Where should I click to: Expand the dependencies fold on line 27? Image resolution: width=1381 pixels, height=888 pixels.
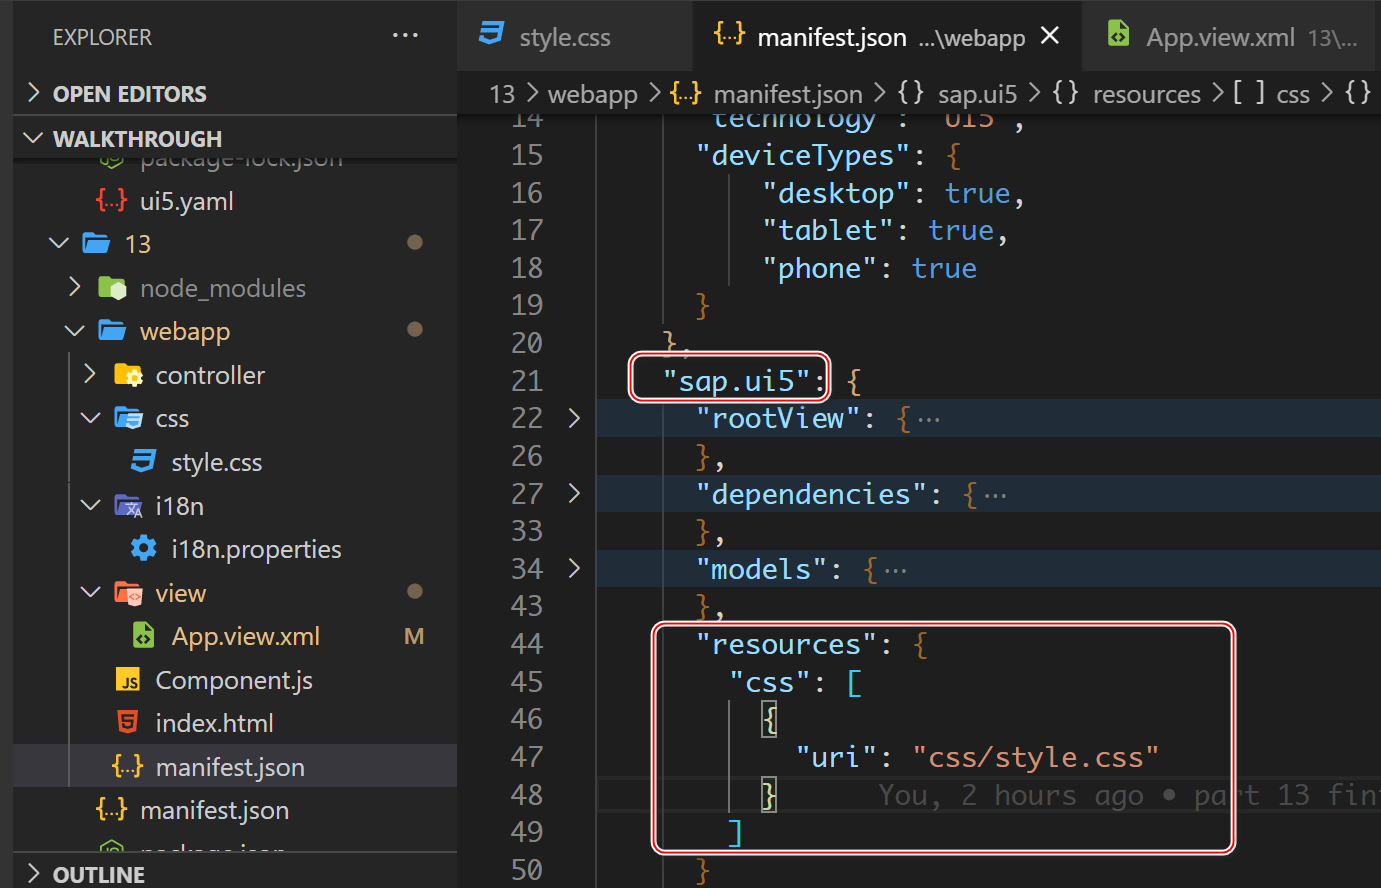point(575,493)
